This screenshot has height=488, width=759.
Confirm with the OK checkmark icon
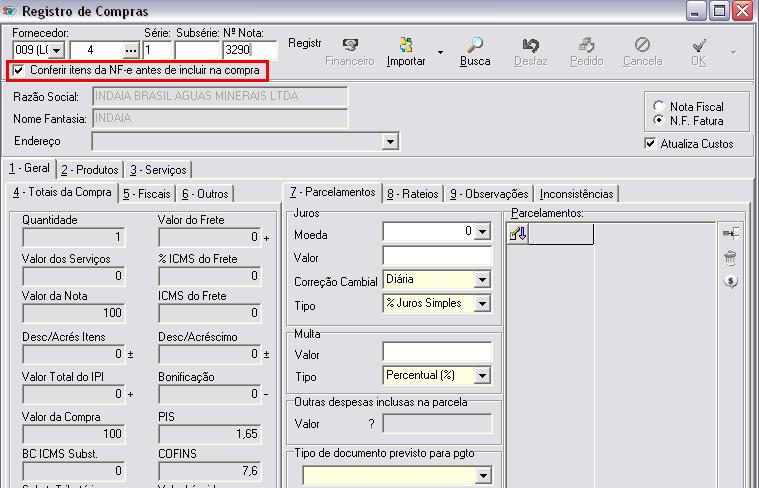point(699,47)
